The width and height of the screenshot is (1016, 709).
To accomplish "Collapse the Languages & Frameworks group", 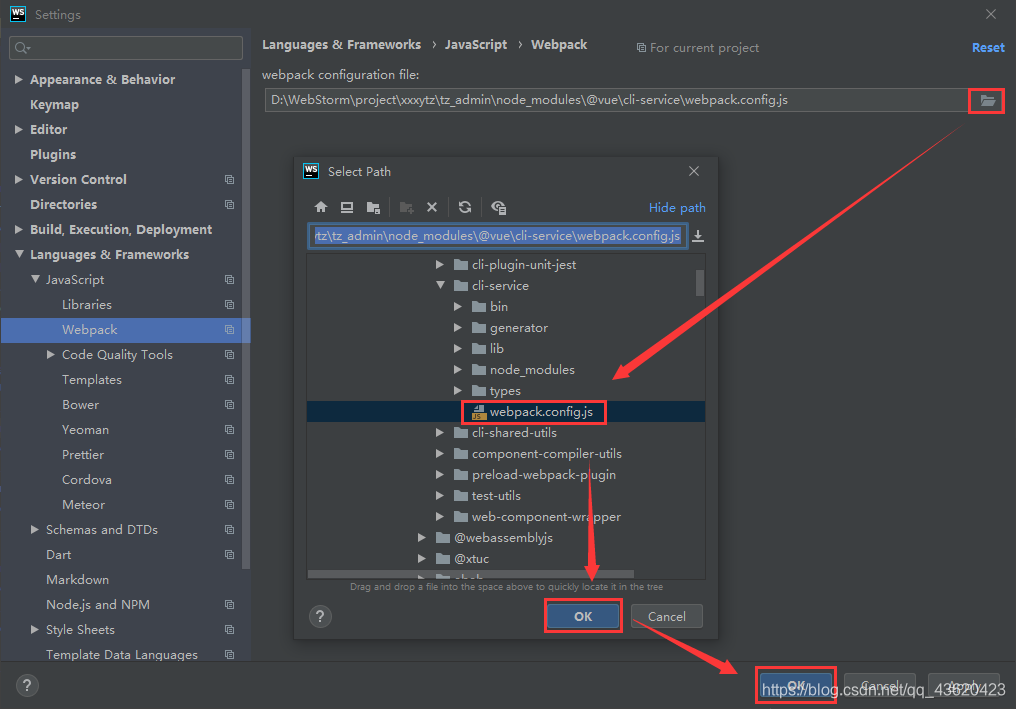I will (19, 254).
